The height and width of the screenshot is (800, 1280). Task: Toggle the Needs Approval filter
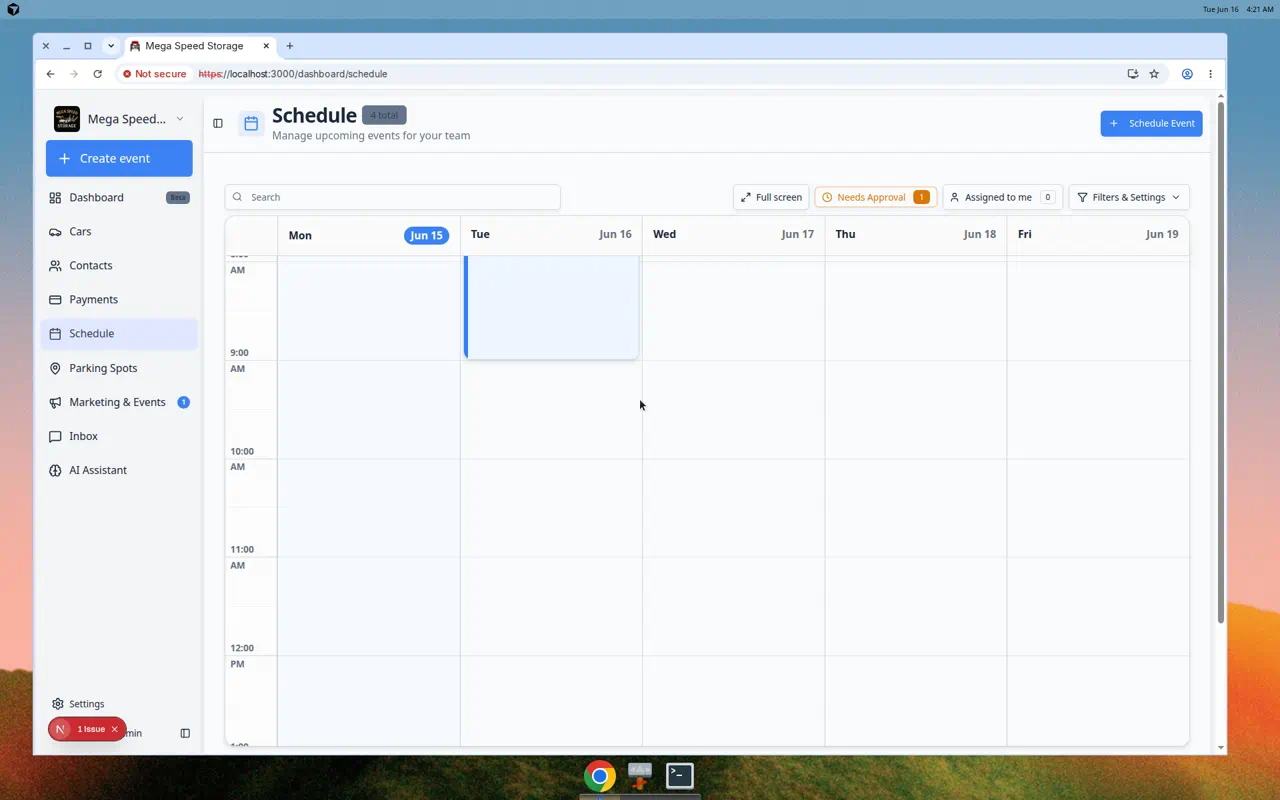click(x=875, y=197)
